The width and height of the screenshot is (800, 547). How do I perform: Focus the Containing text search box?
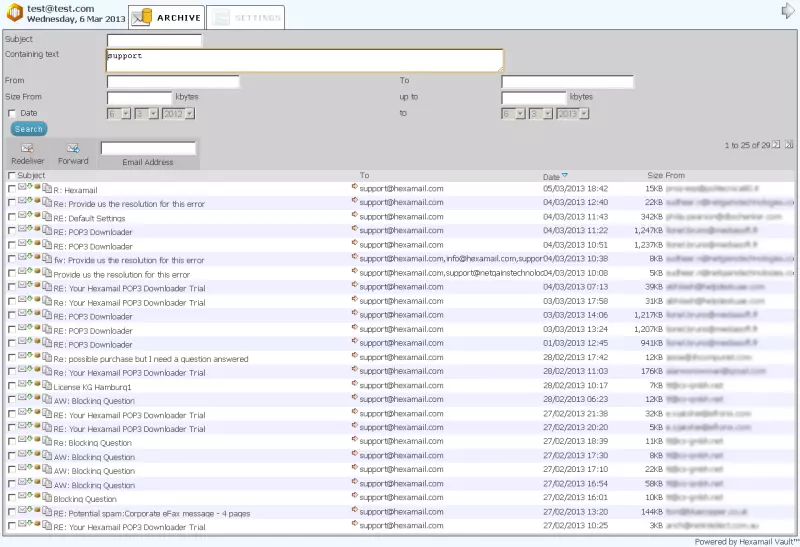click(x=304, y=60)
